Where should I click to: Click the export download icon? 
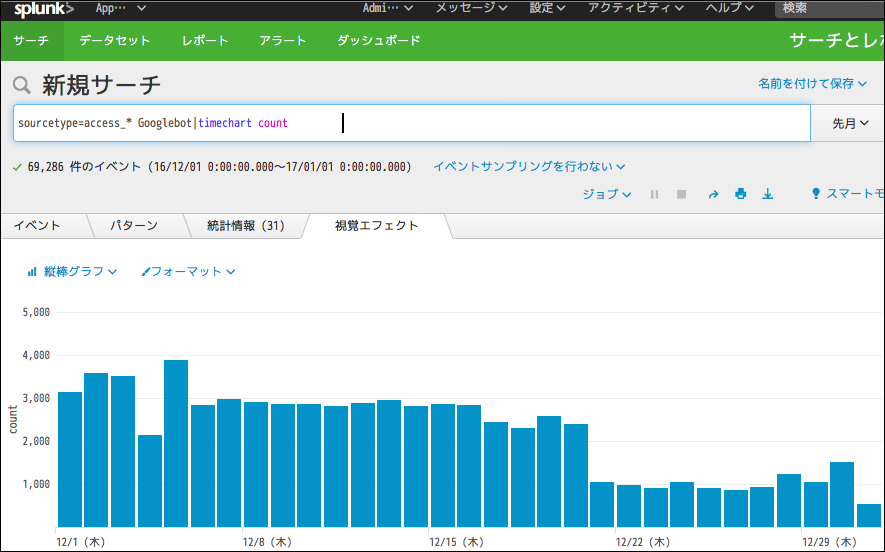[768, 194]
